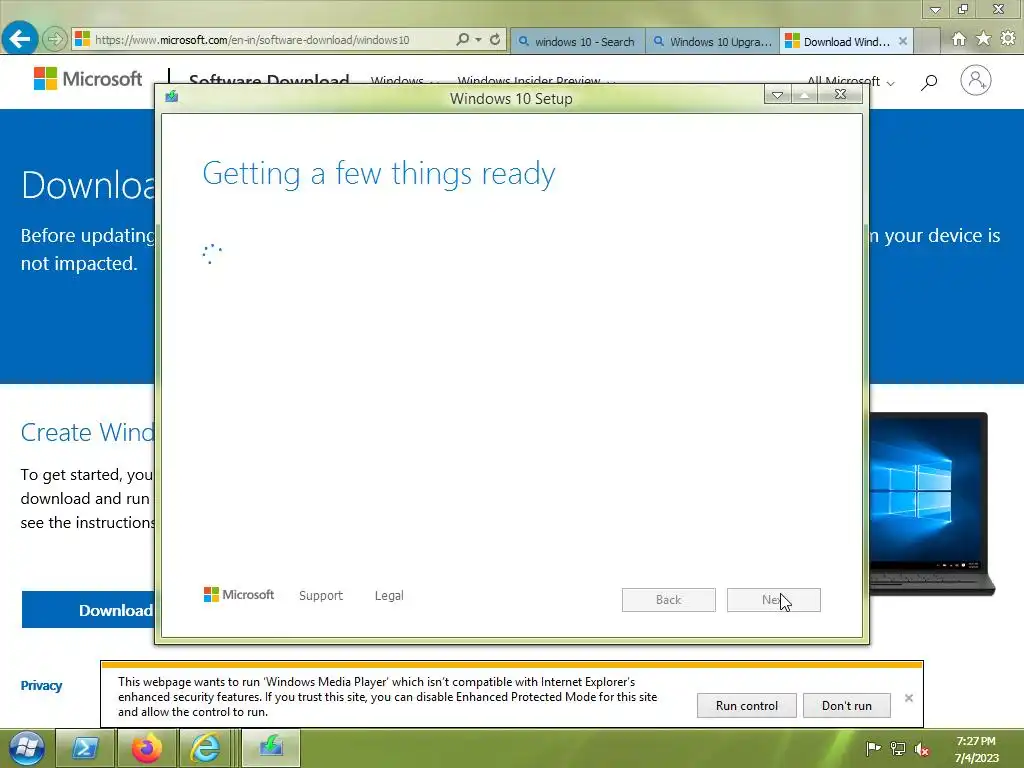Screen dimensions: 1024x768
Task: Open the taskbar clock showing 7:27 PM
Action: [976, 749]
